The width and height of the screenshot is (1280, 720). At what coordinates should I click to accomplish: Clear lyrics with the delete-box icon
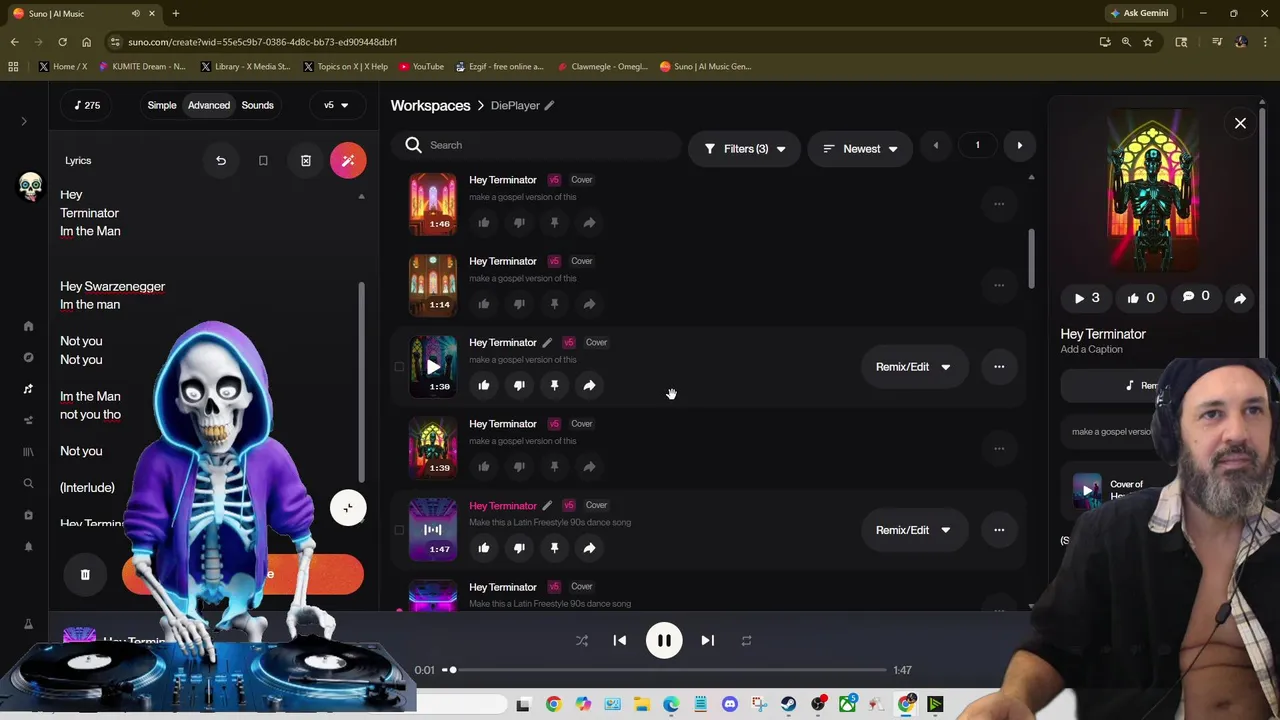306,160
